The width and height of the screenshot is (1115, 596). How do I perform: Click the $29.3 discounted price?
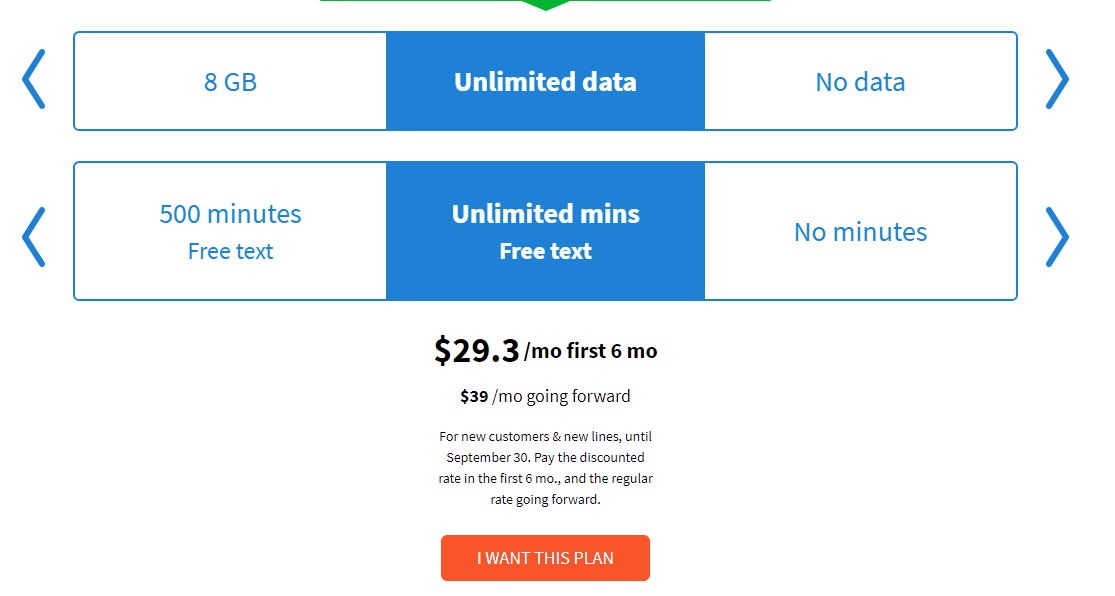tap(476, 350)
